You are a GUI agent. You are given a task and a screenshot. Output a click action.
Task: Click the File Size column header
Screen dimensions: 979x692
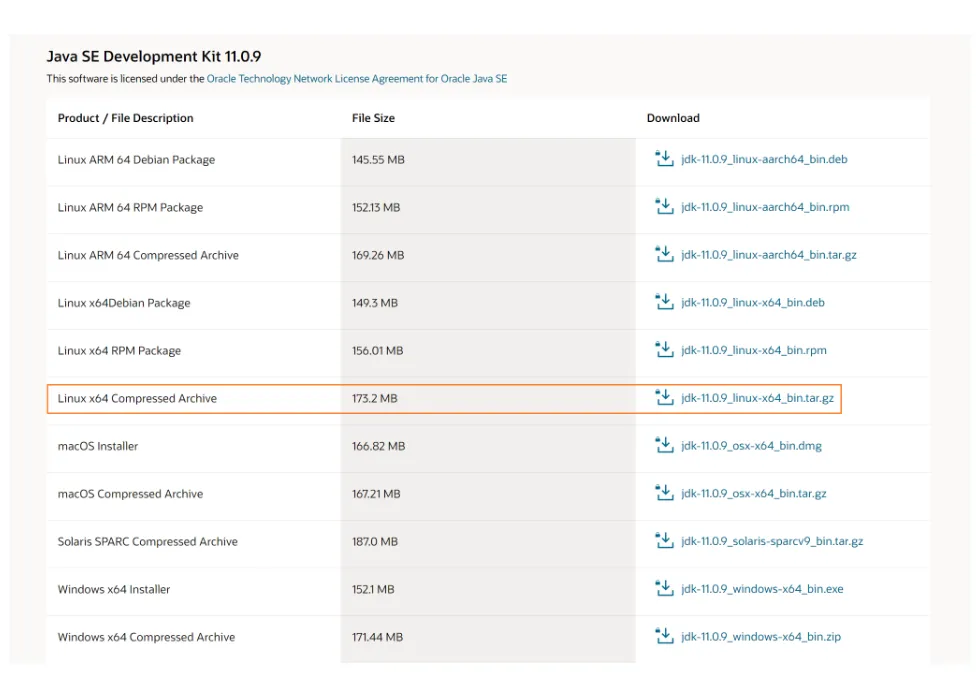click(373, 118)
